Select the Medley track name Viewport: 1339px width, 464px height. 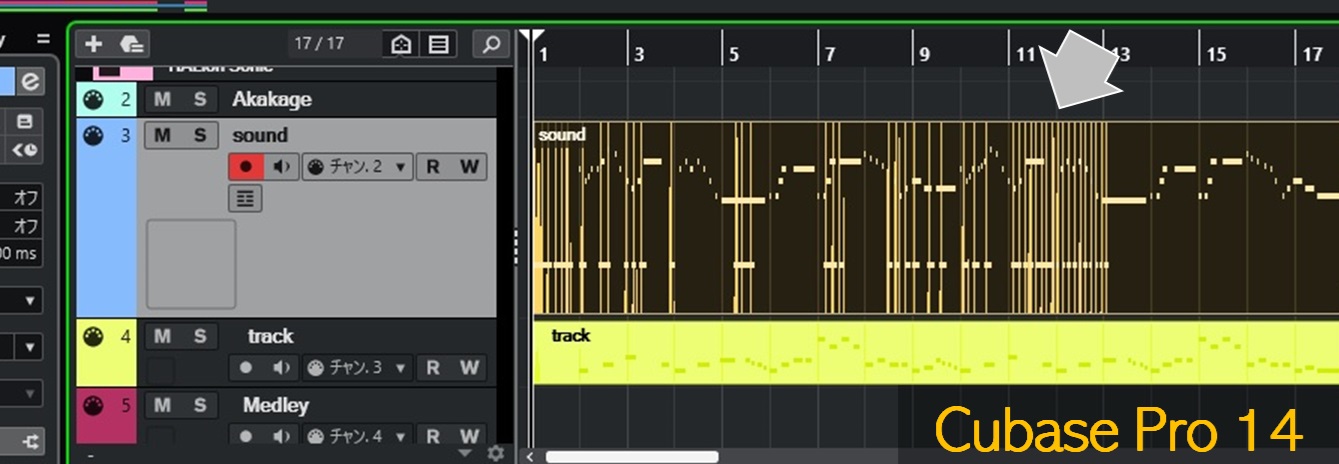(276, 406)
